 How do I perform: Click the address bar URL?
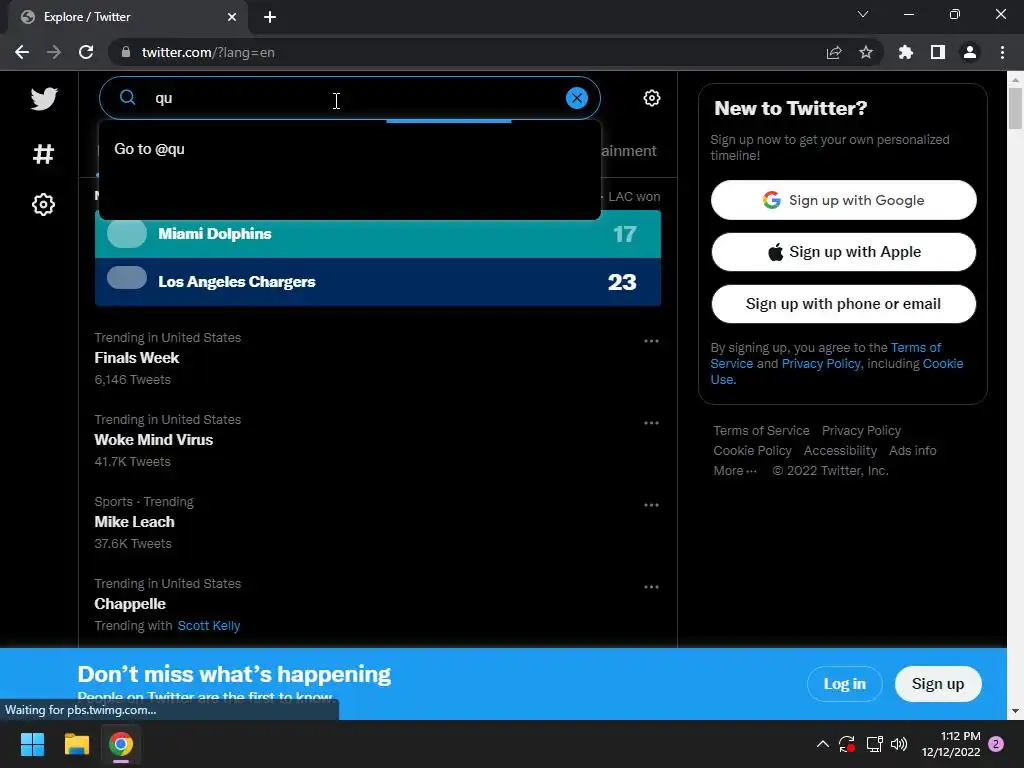(208, 52)
